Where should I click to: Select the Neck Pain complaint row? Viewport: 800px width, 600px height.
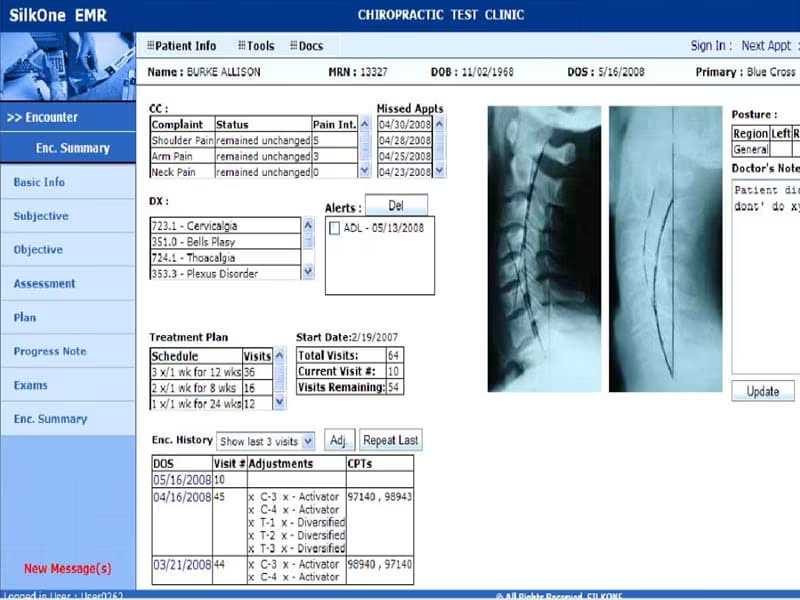[254, 171]
